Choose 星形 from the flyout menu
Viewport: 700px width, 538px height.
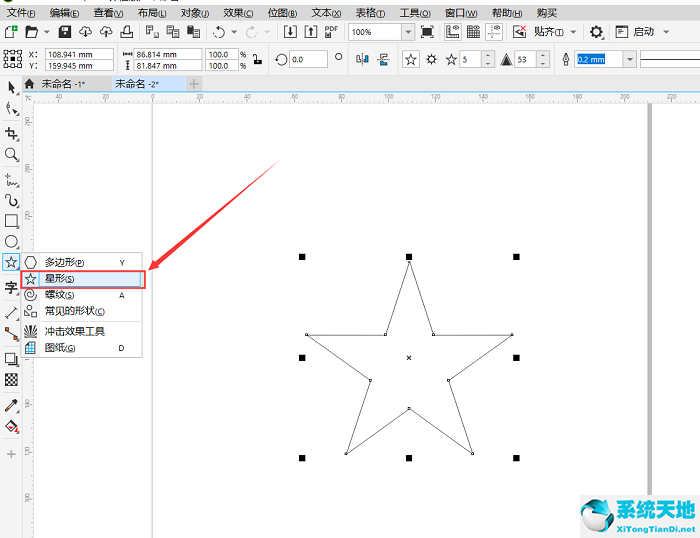tap(60, 278)
